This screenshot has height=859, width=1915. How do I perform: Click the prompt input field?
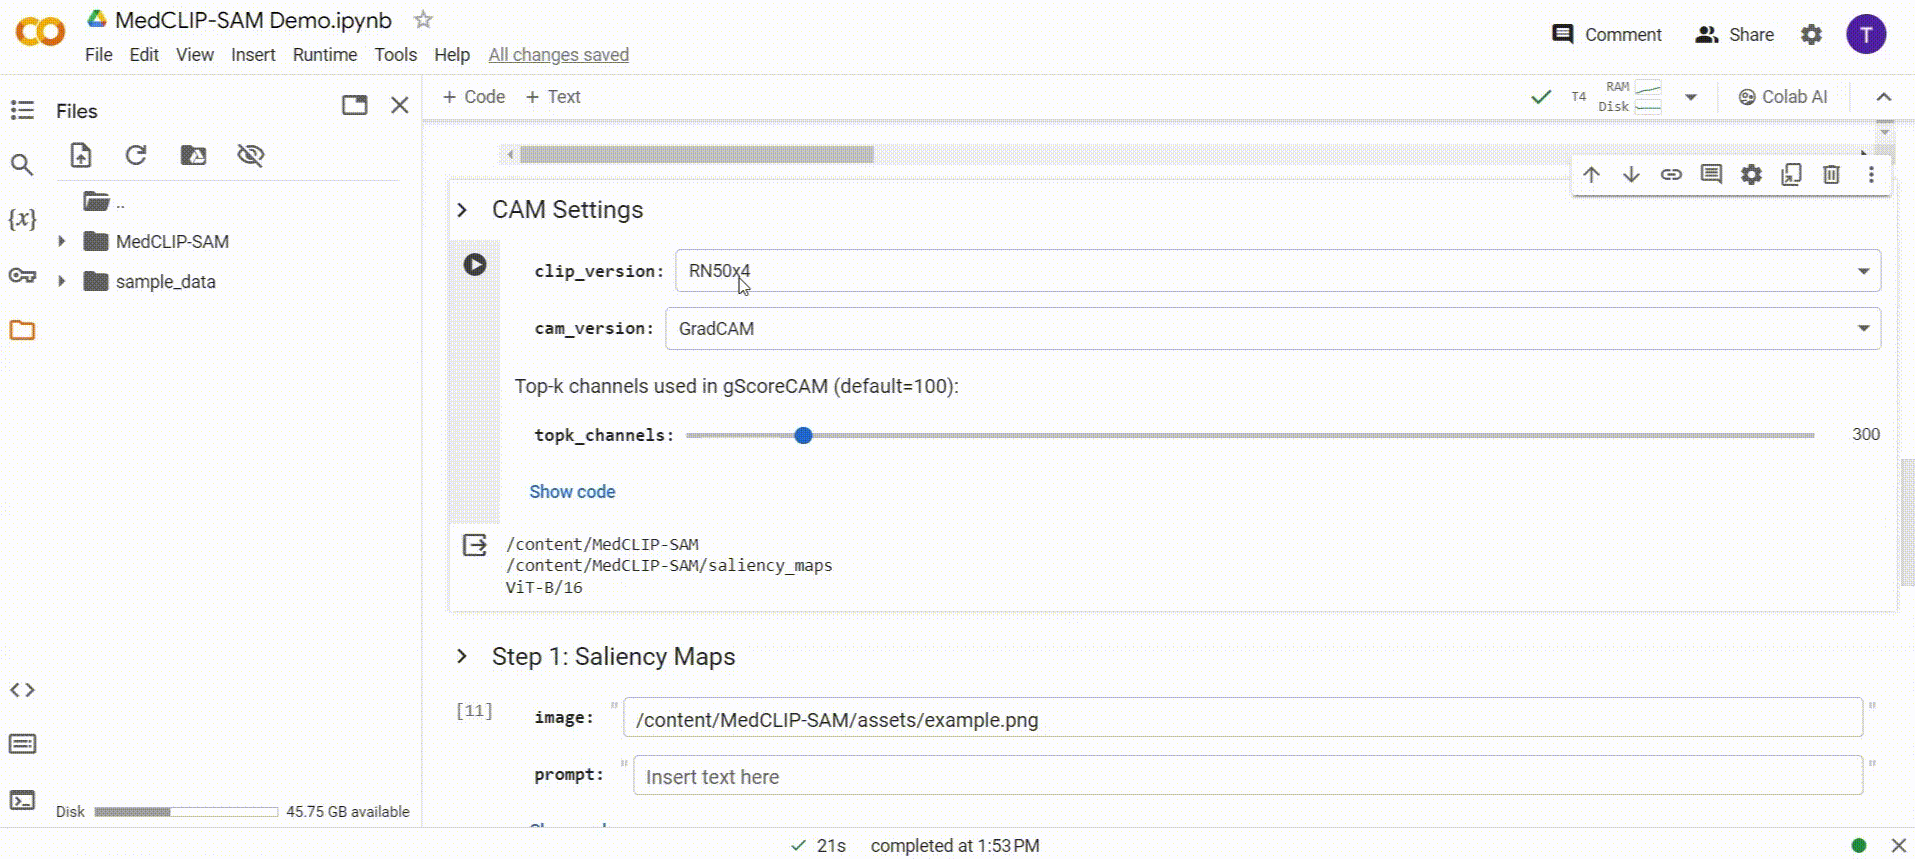click(1248, 776)
